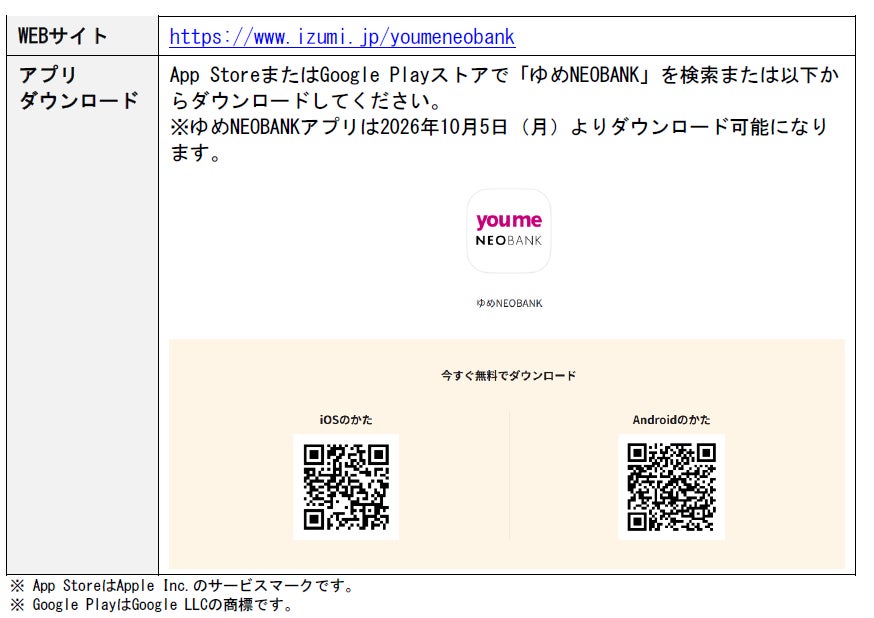This screenshot has height=618, width=874.
Task: Click the 2026年10月5日 download availability note
Action: coord(499,139)
